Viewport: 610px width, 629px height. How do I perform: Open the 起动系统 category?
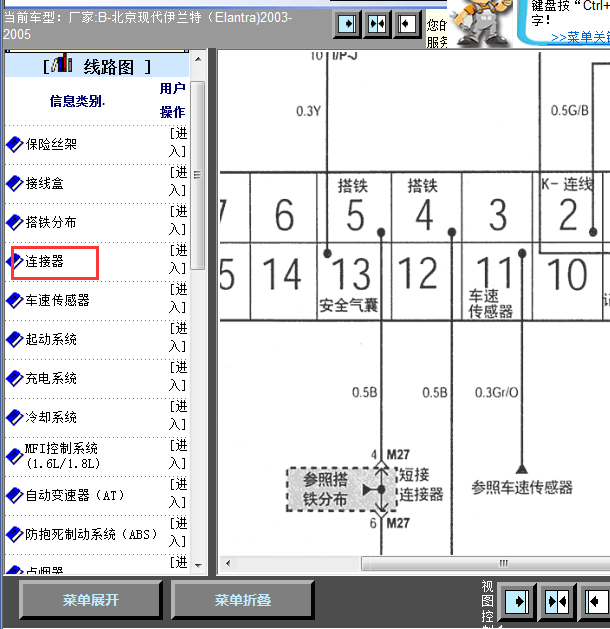(x=51, y=339)
